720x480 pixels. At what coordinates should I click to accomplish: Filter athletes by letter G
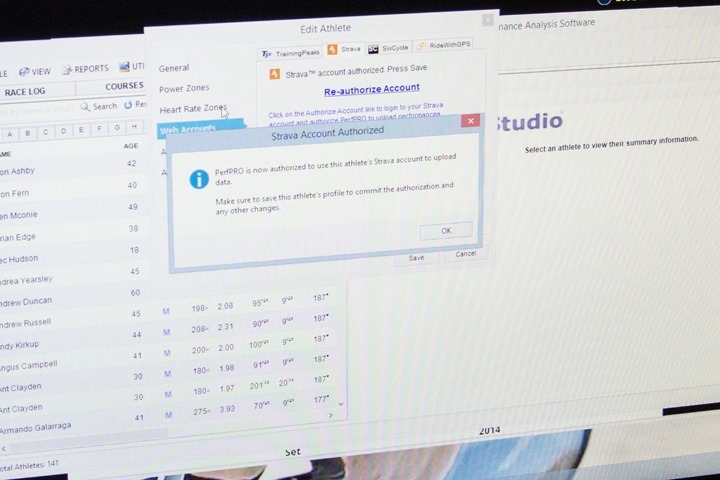pos(117,127)
